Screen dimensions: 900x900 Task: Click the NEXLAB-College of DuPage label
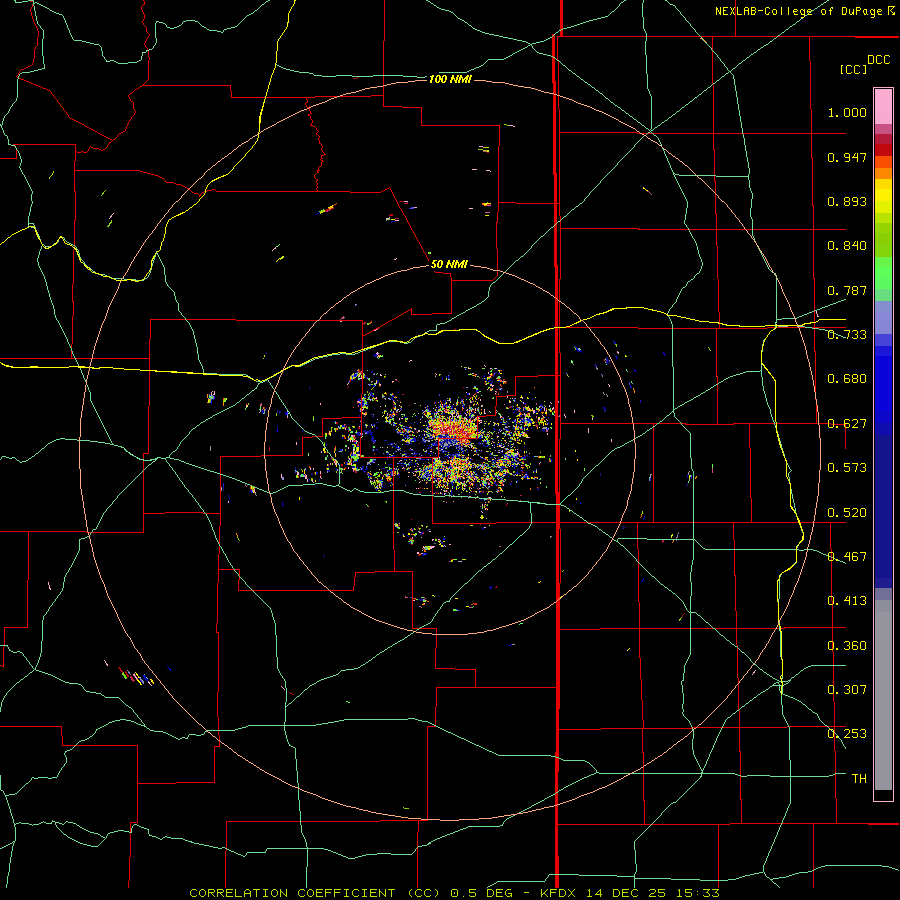(804, 11)
